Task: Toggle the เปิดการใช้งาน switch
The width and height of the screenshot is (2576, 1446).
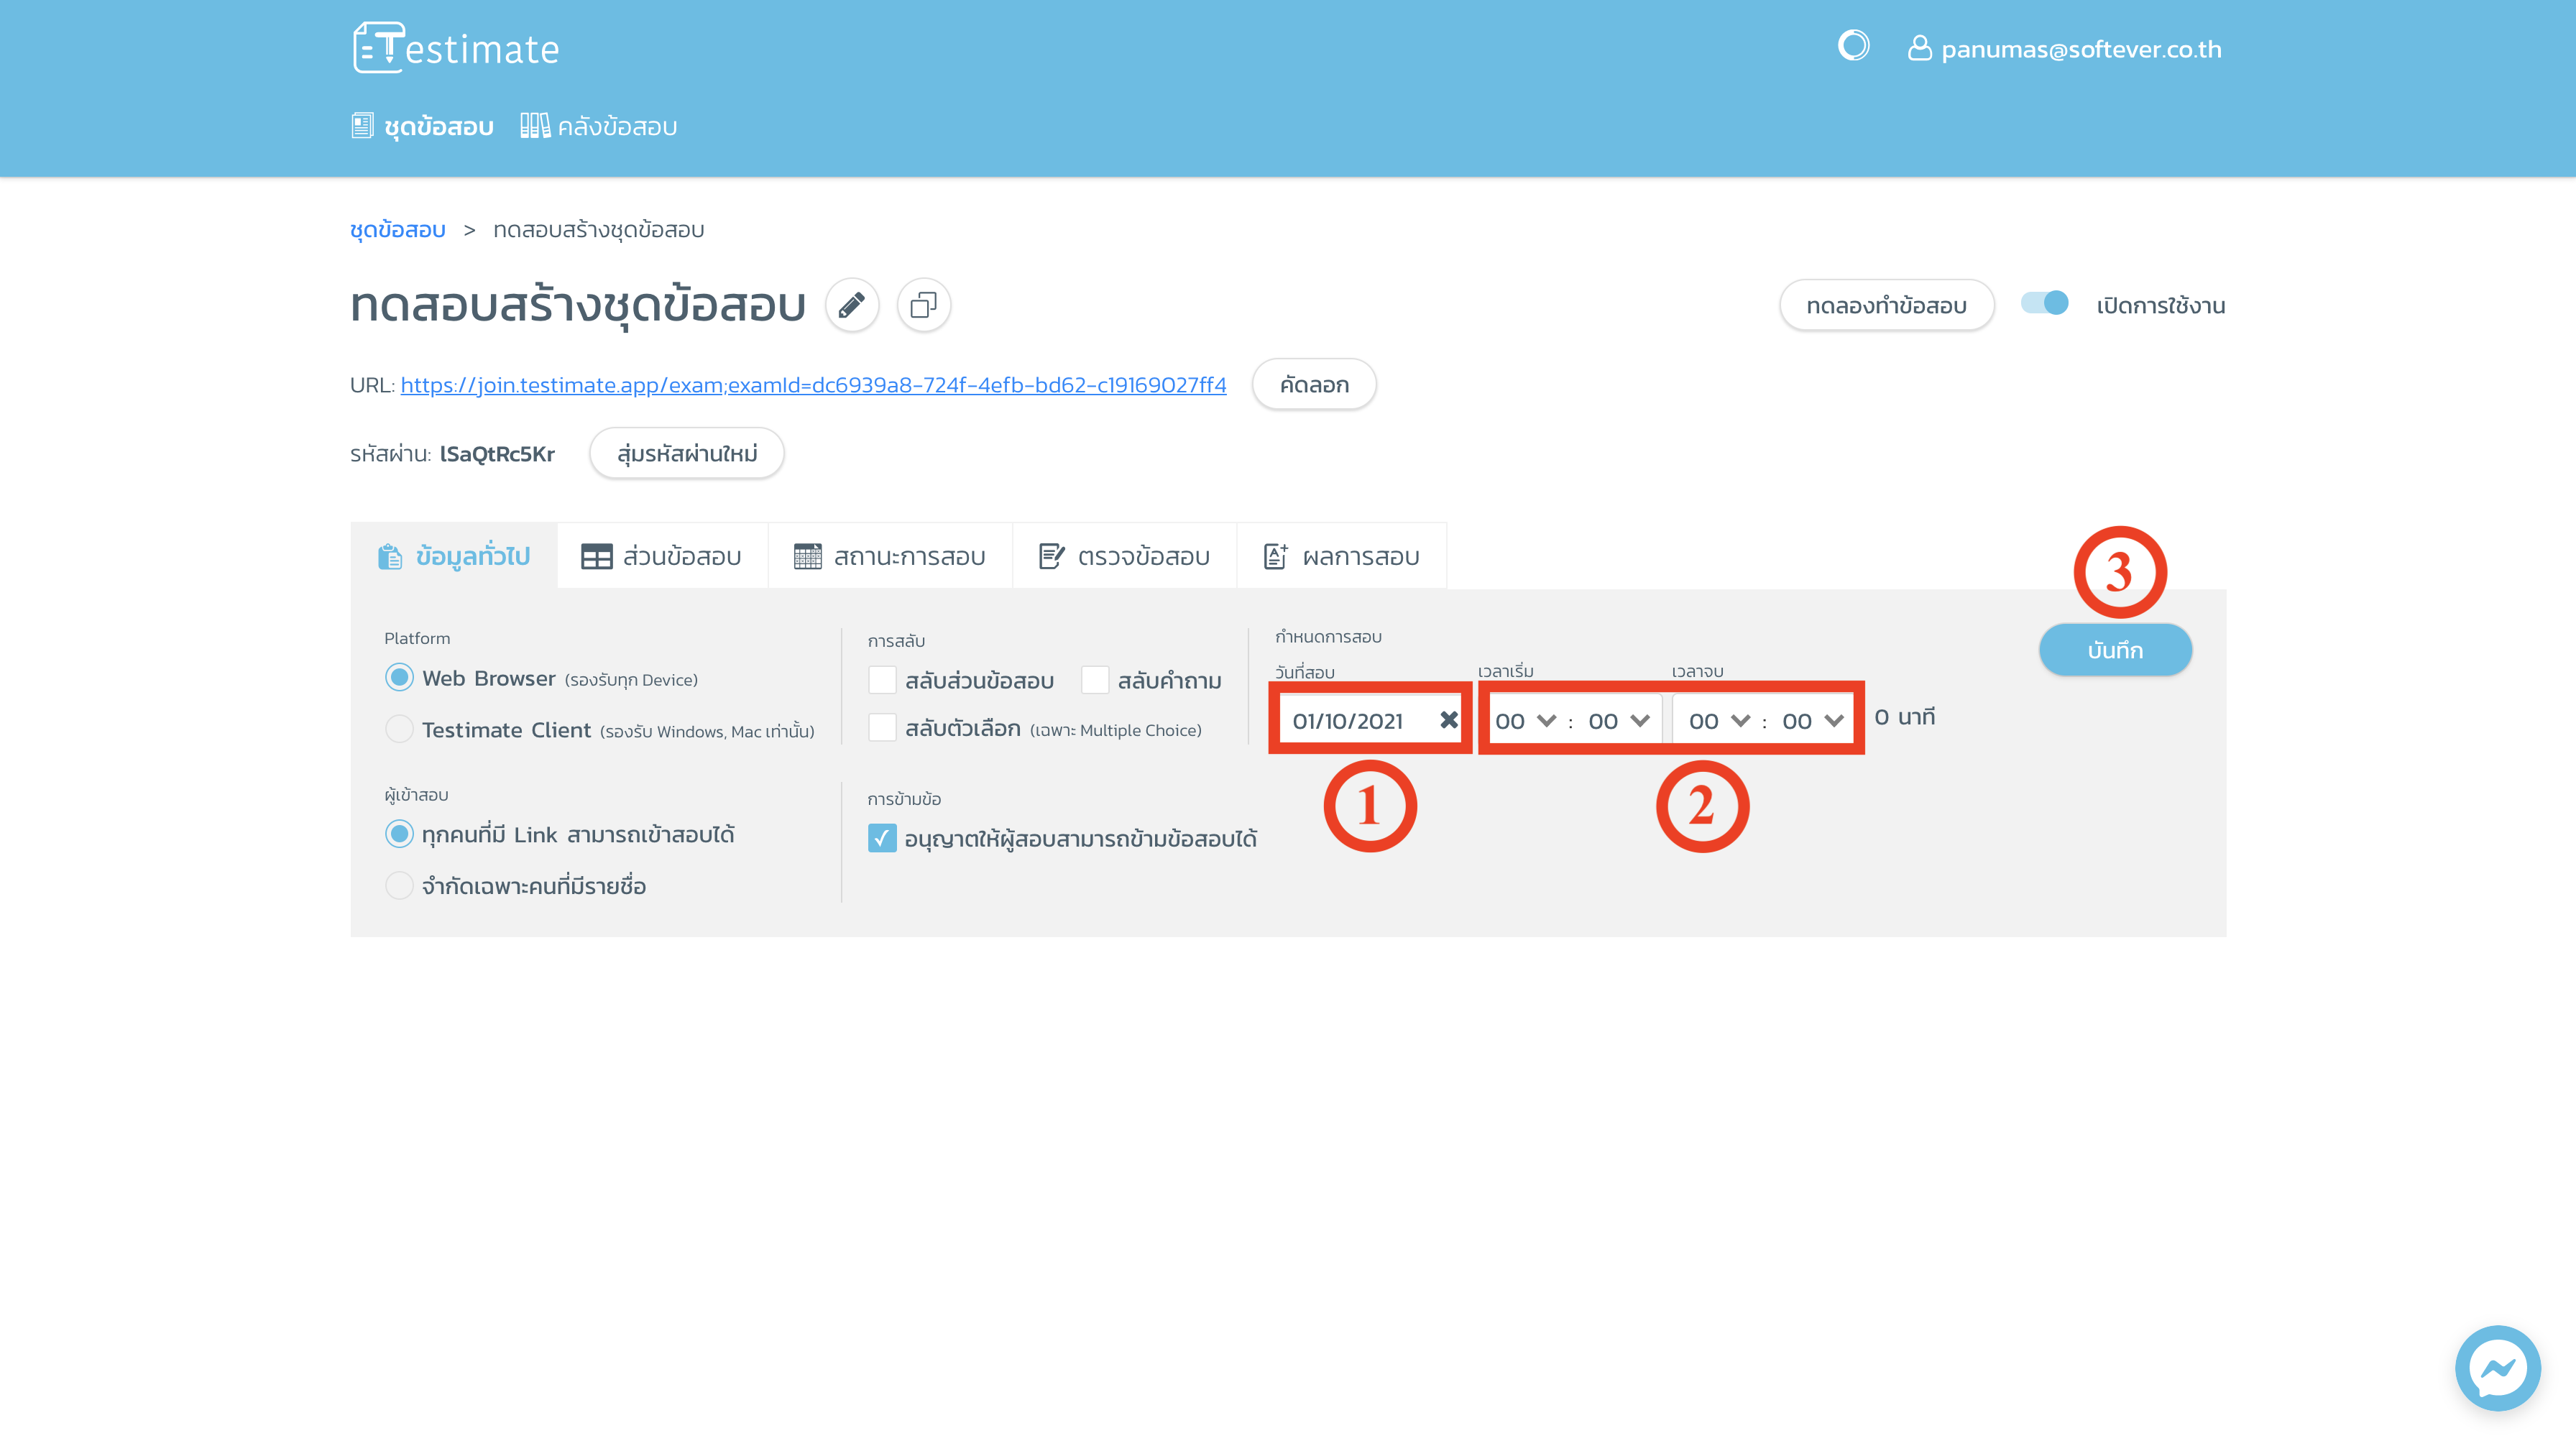Action: (x=2044, y=304)
